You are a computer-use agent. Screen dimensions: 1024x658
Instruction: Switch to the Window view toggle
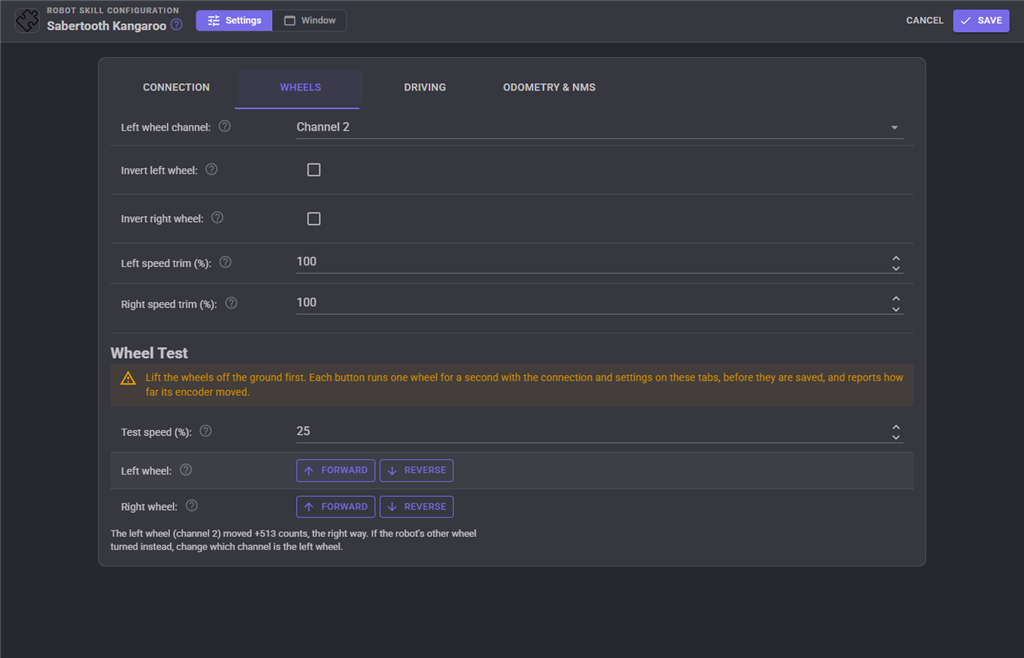point(310,21)
